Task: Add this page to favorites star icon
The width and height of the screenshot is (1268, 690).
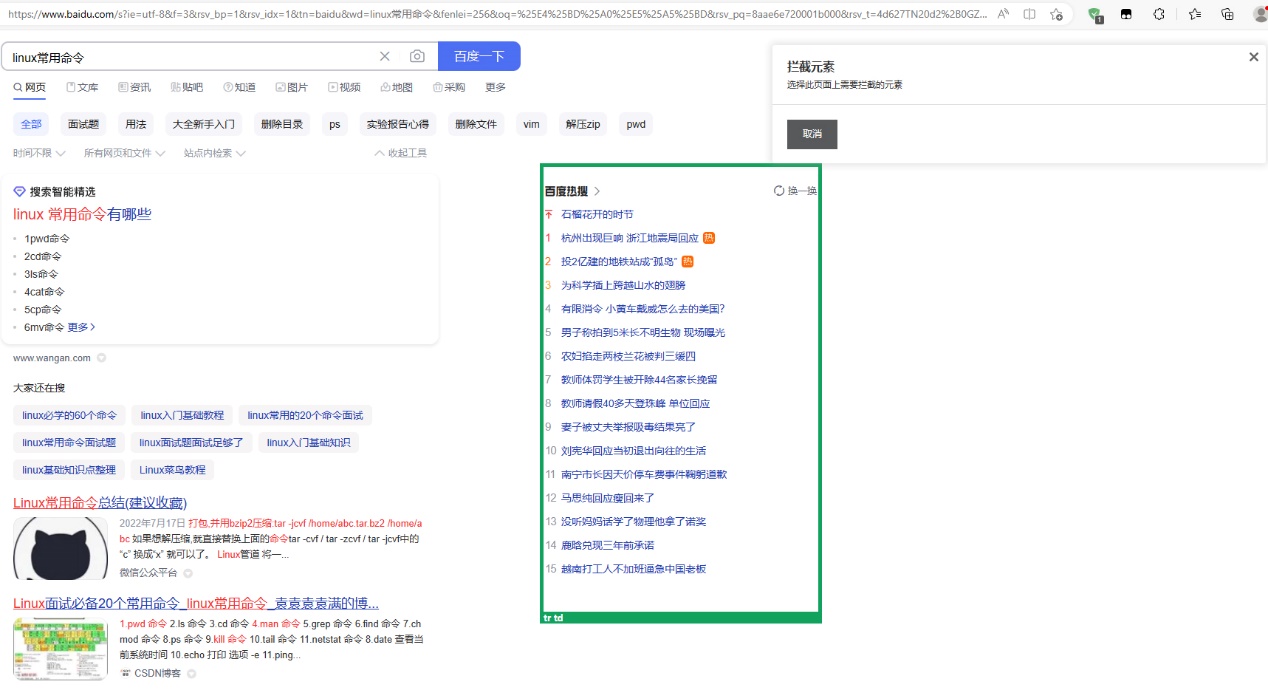Action: pyautogui.click(x=1056, y=14)
